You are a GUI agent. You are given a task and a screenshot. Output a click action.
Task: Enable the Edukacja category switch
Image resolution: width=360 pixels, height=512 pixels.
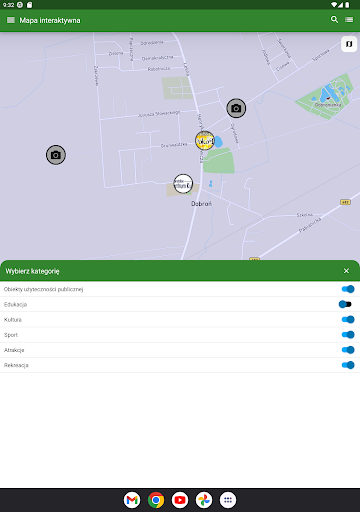pos(345,304)
